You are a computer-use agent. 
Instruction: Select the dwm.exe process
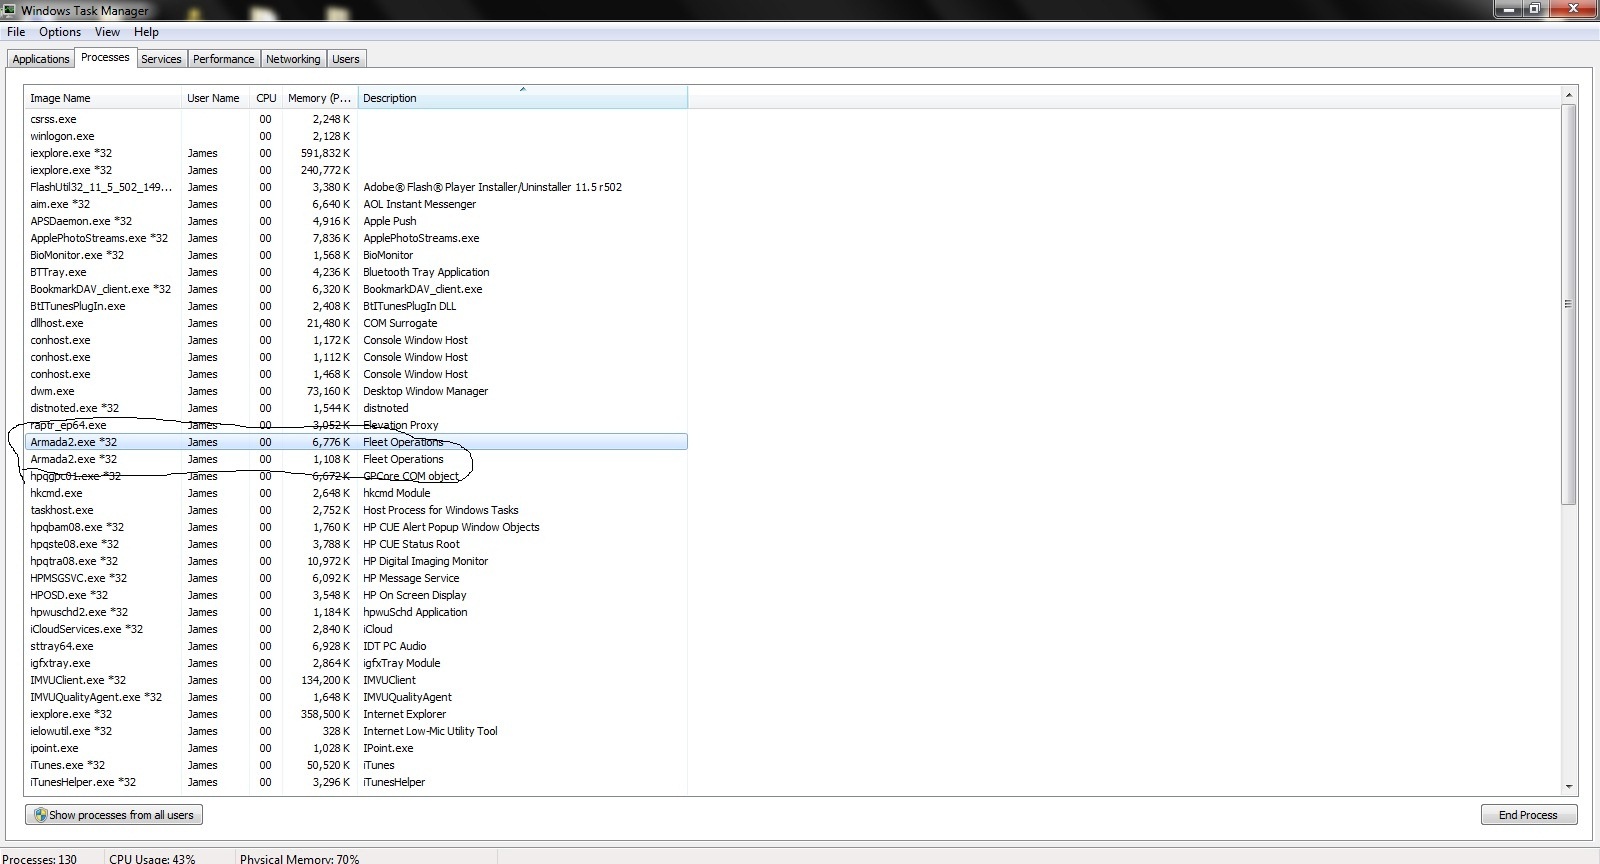(356, 391)
